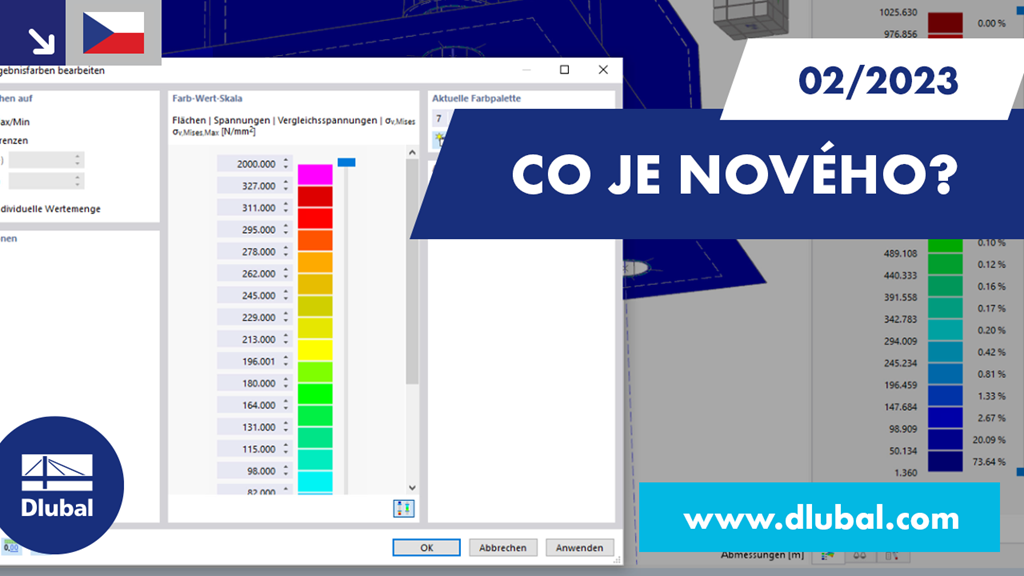The image size is (1024, 576).
Task: Click the OK button
Action: click(x=426, y=547)
